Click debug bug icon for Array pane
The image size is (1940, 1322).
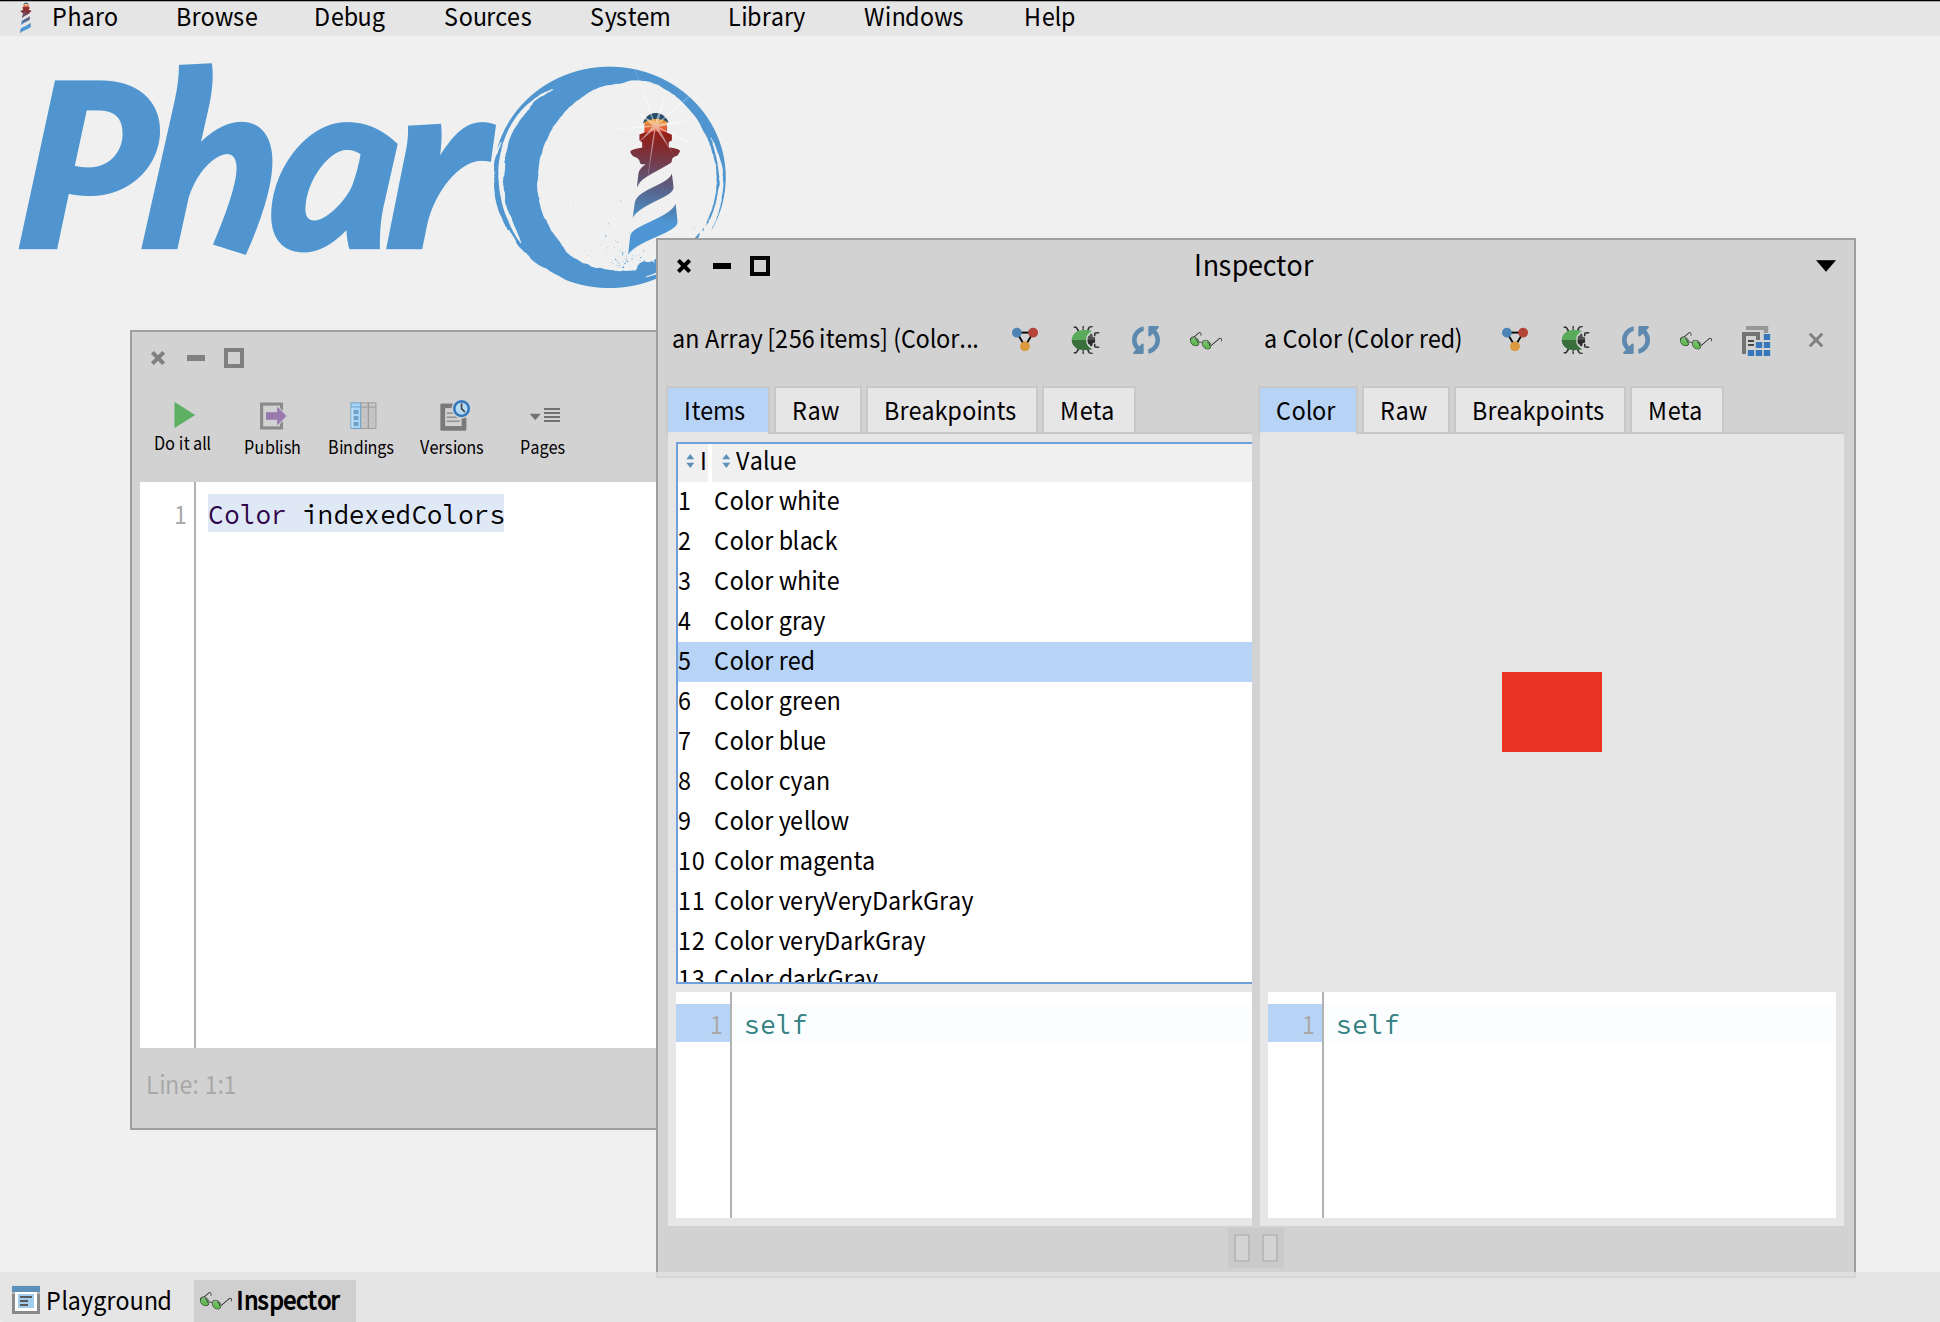click(x=1084, y=340)
